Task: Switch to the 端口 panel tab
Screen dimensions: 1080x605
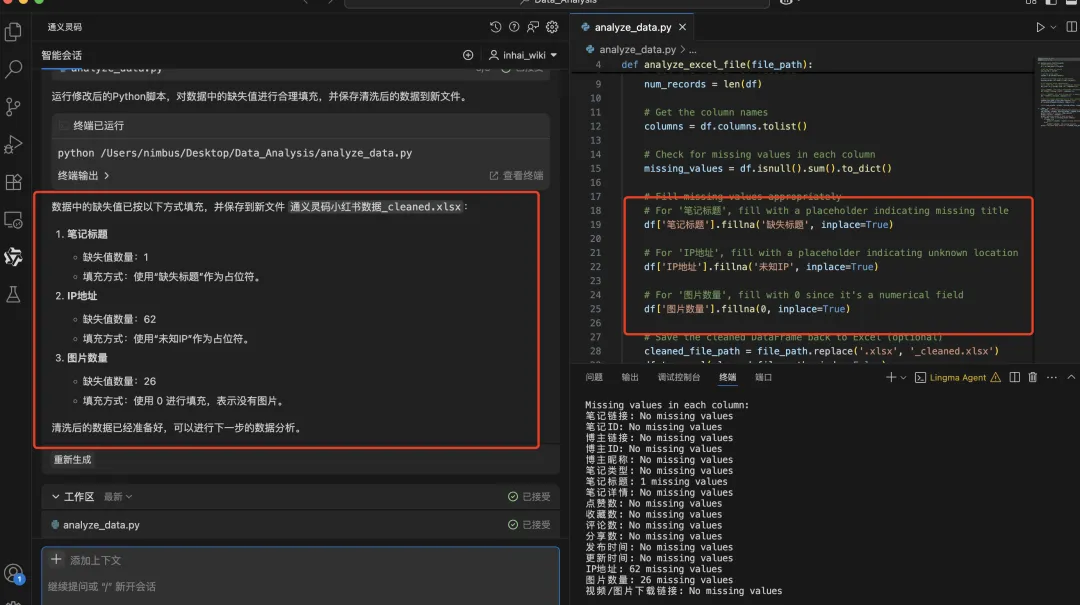Action: click(763, 377)
